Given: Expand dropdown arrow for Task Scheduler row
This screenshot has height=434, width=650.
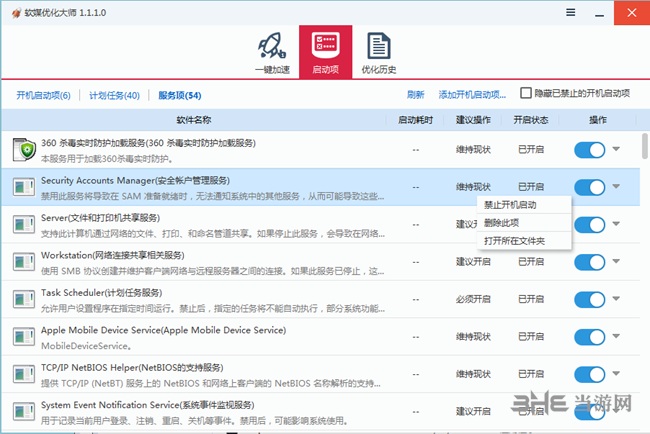Looking at the screenshot, I should [616, 298].
